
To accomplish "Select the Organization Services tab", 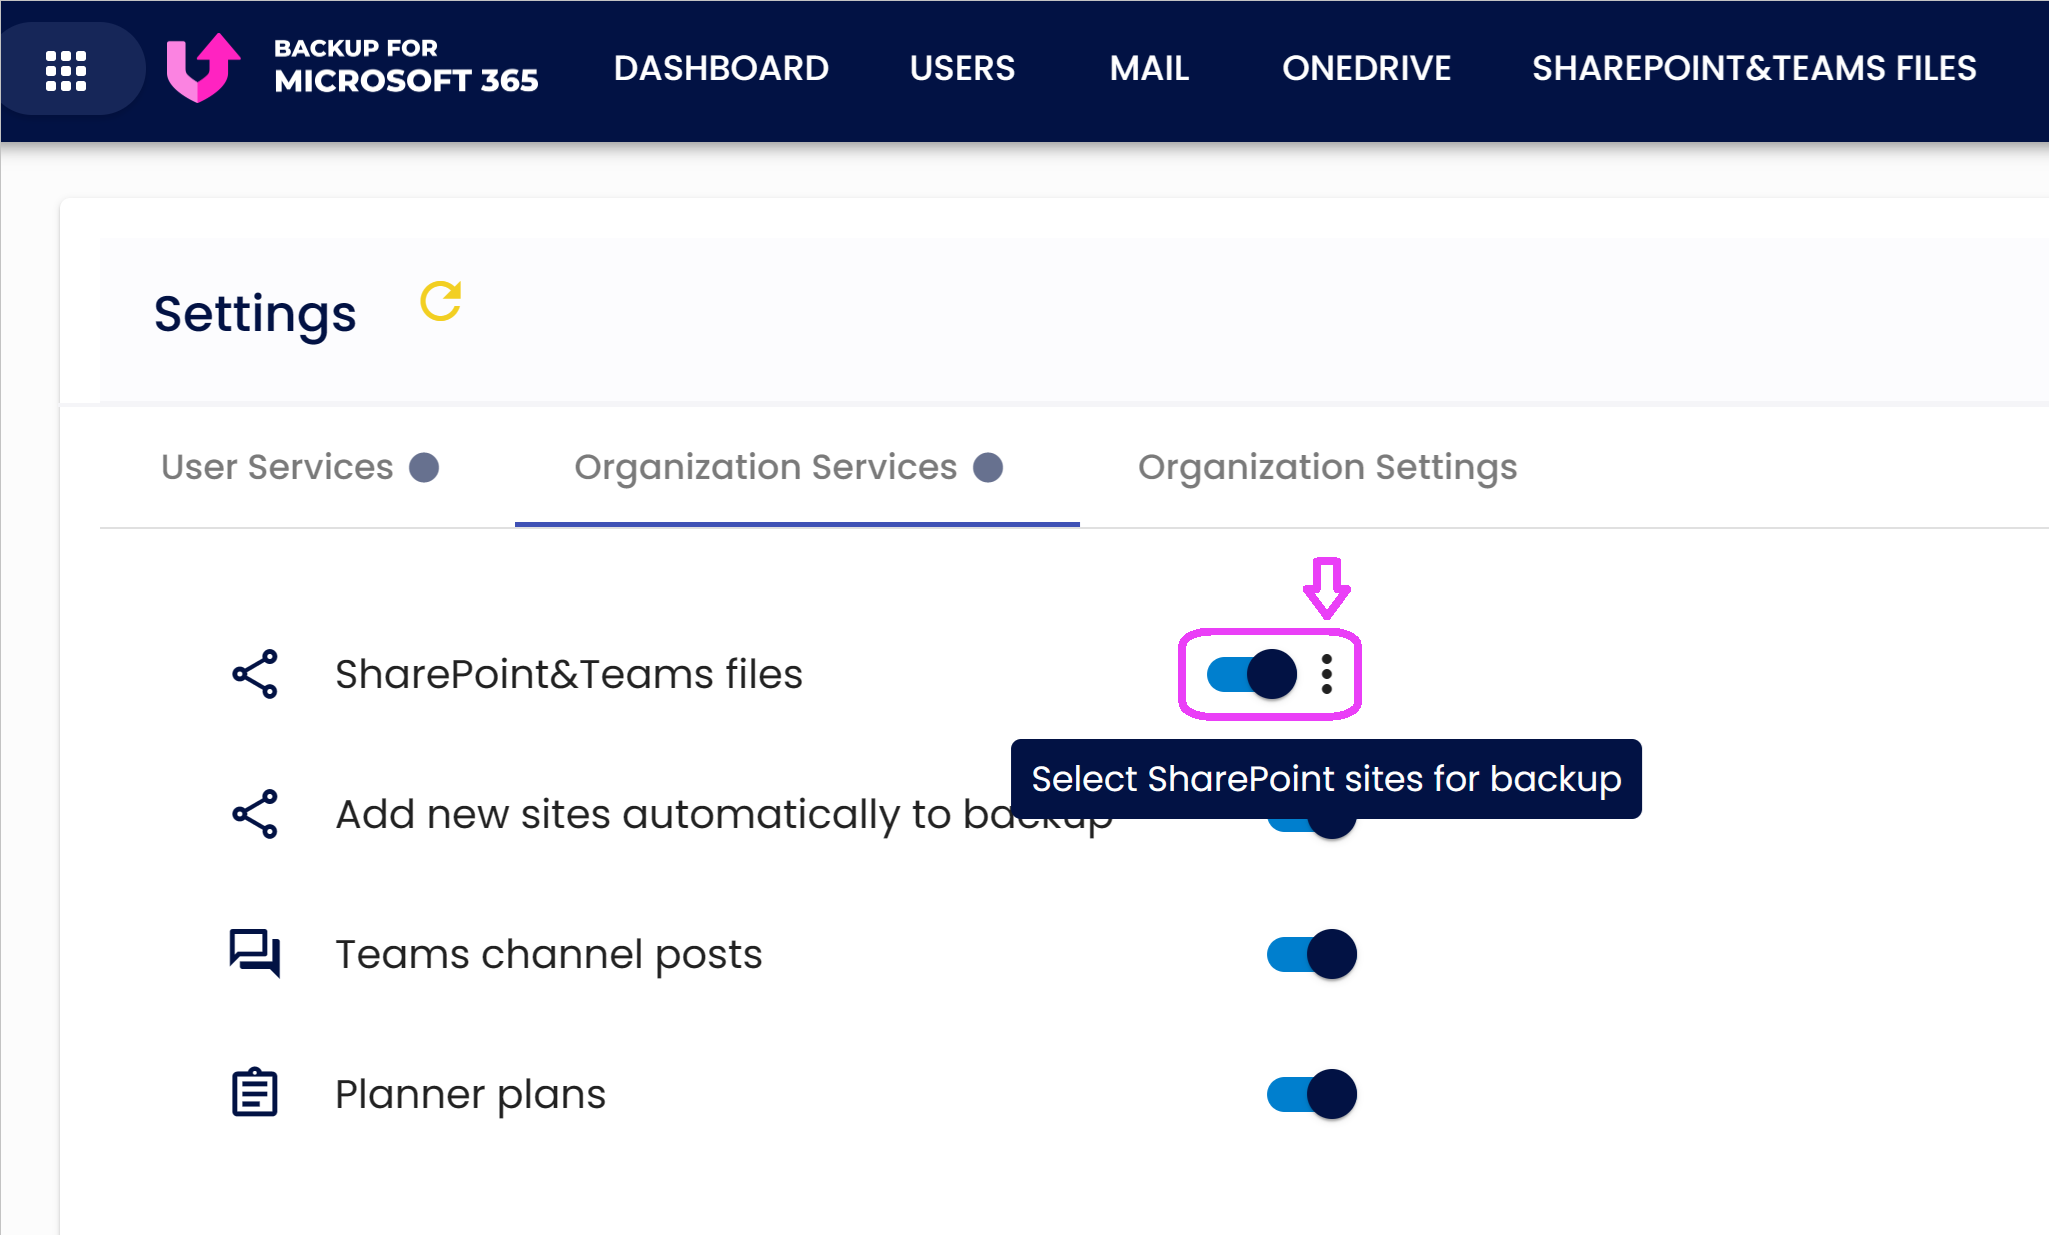I will pos(797,467).
